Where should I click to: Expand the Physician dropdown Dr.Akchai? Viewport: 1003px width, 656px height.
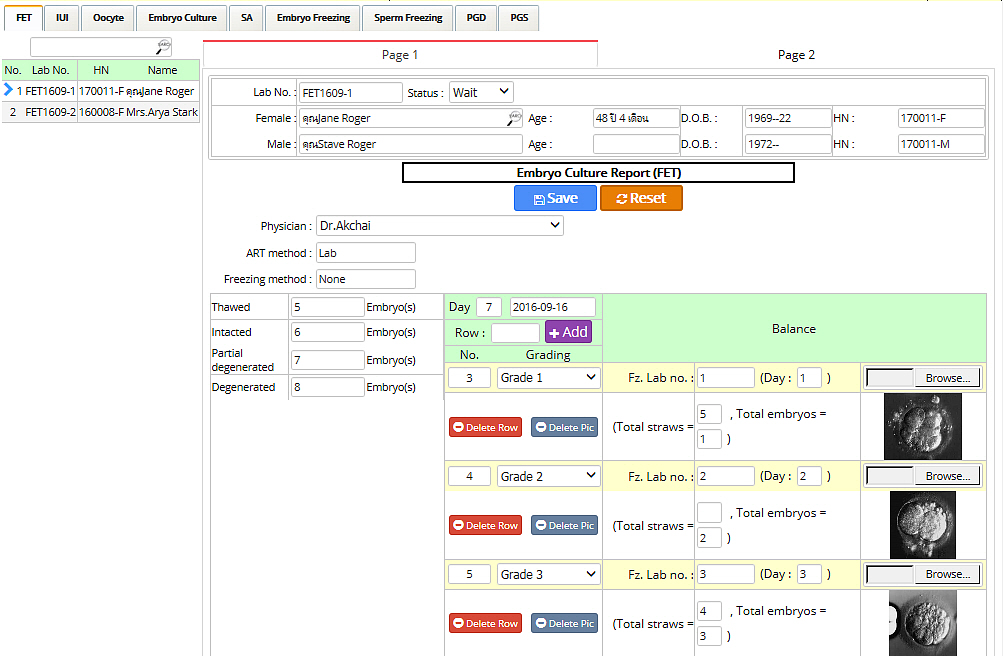coord(440,226)
